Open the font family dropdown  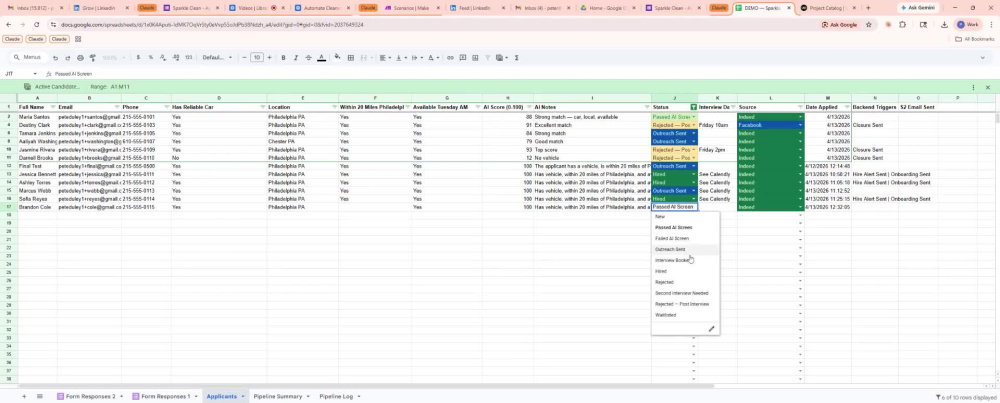[x=217, y=57]
